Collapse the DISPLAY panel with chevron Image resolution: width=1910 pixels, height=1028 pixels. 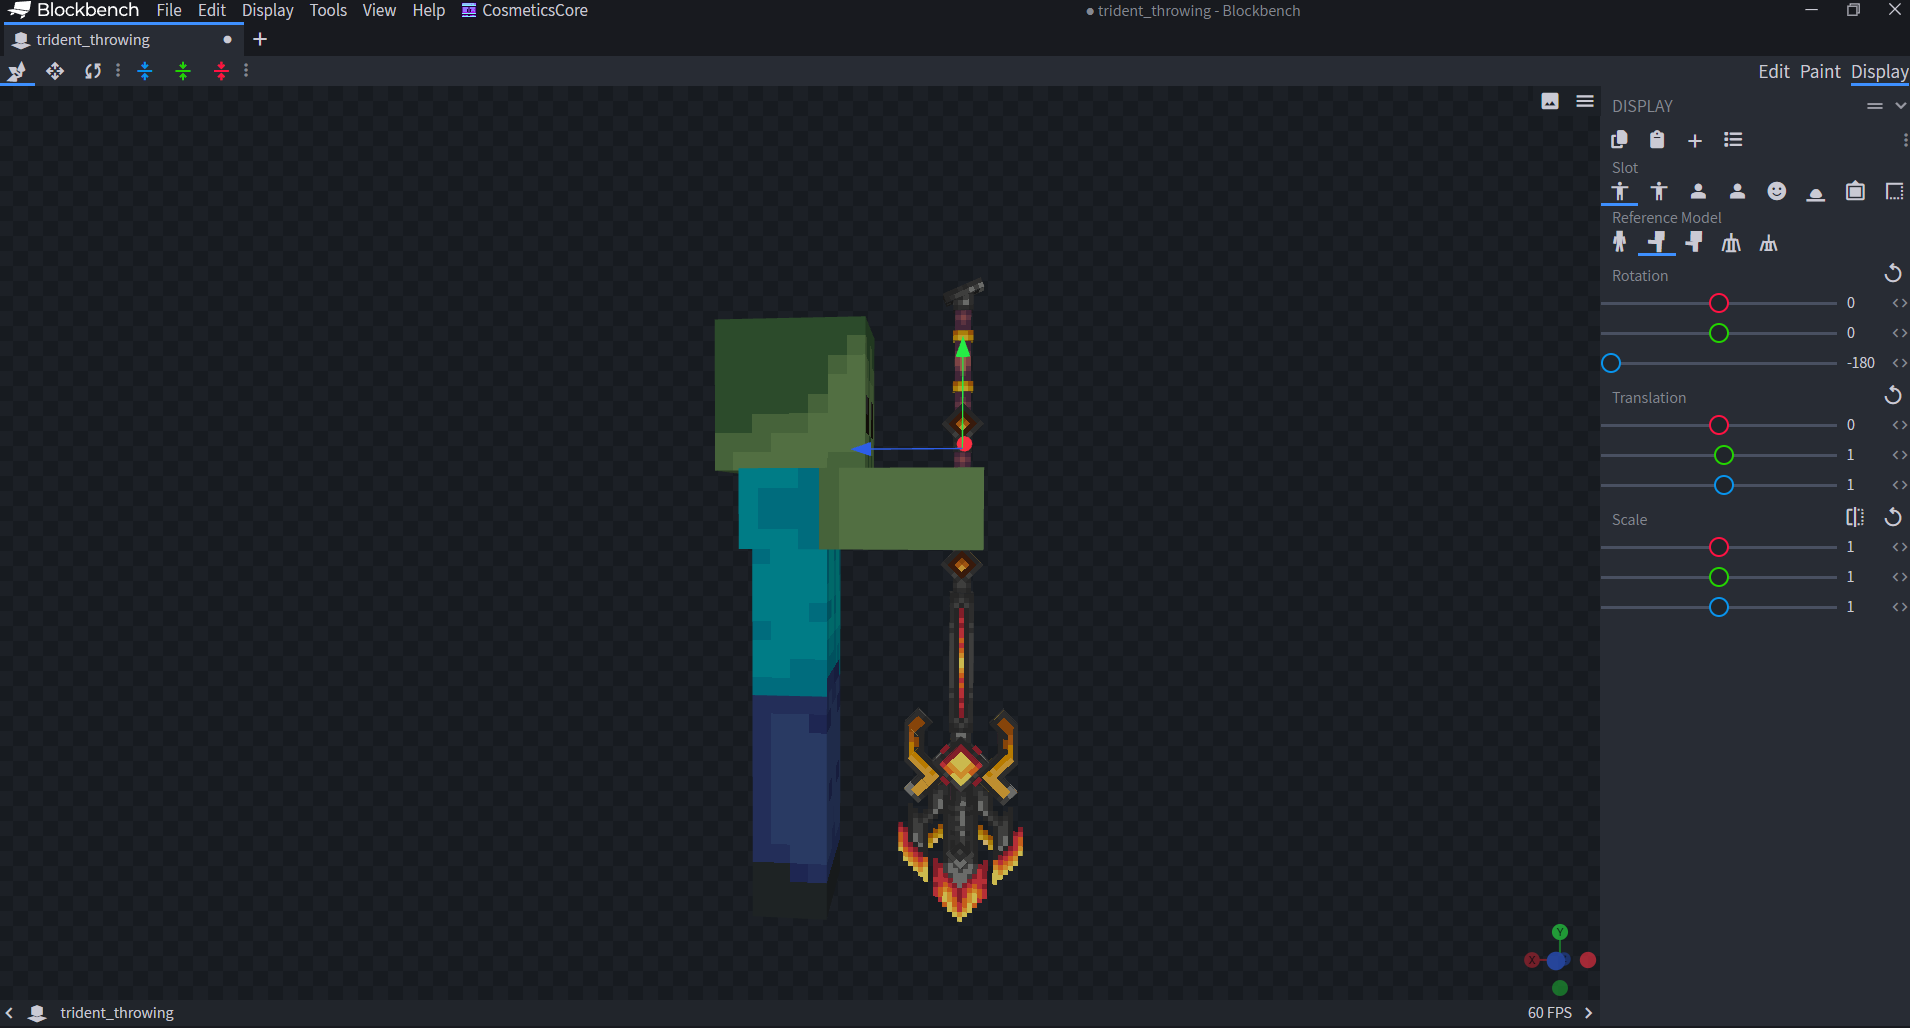coord(1900,105)
